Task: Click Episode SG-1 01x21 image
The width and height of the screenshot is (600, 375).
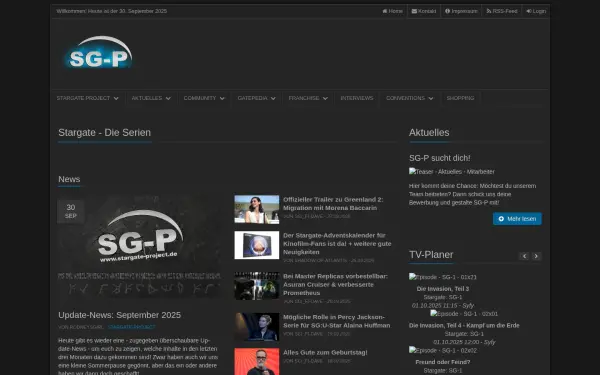Action: click(442, 277)
